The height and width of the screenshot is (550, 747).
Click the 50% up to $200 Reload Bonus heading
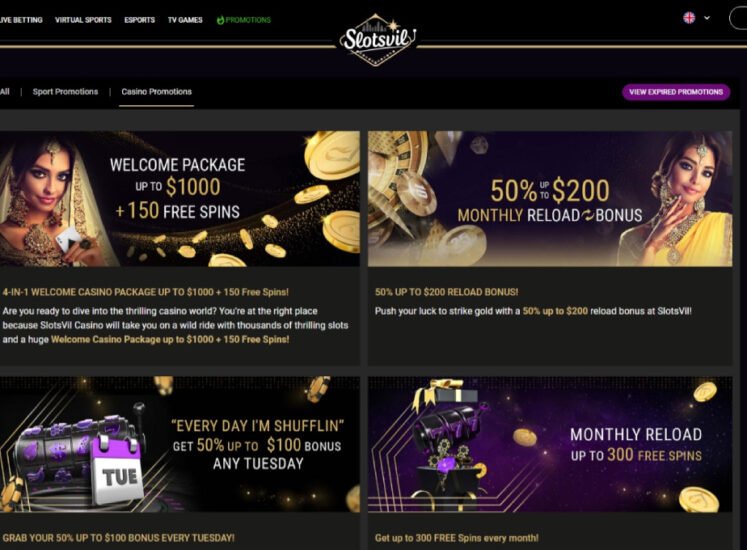coord(446,292)
